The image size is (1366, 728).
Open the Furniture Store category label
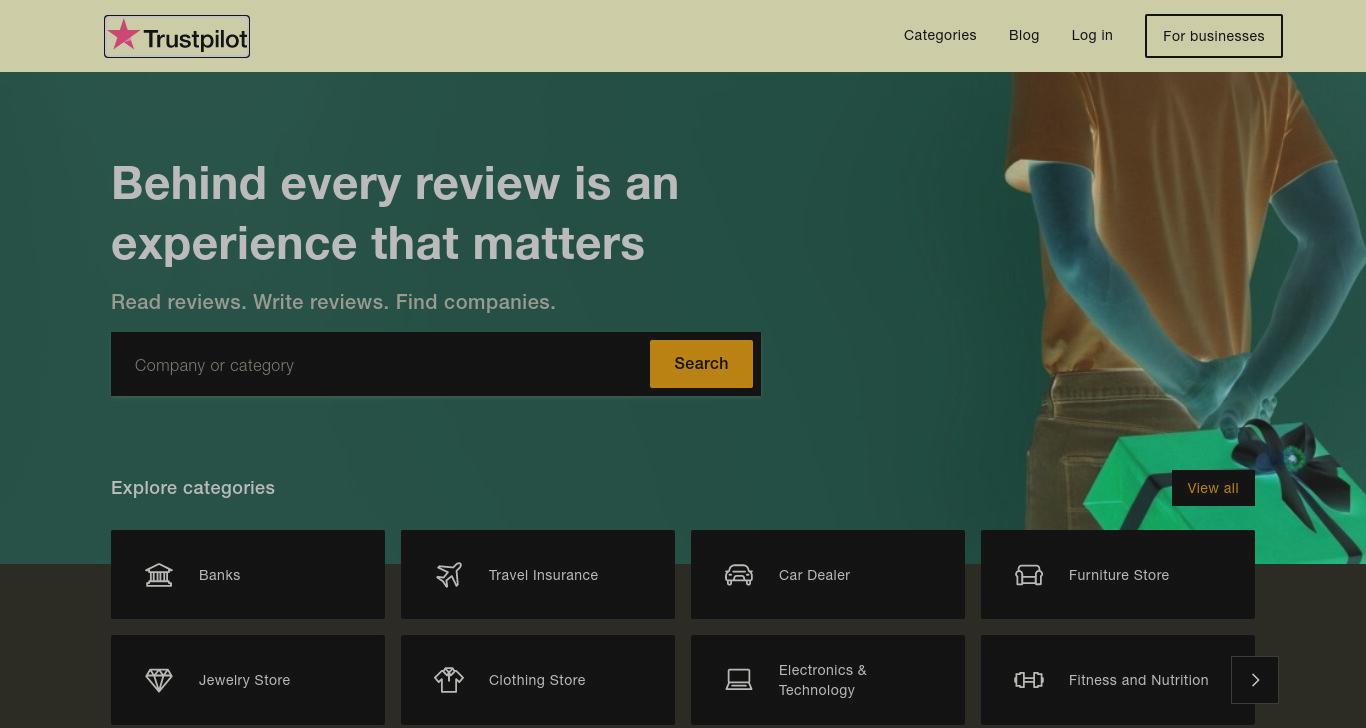click(x=1119, y=575)
